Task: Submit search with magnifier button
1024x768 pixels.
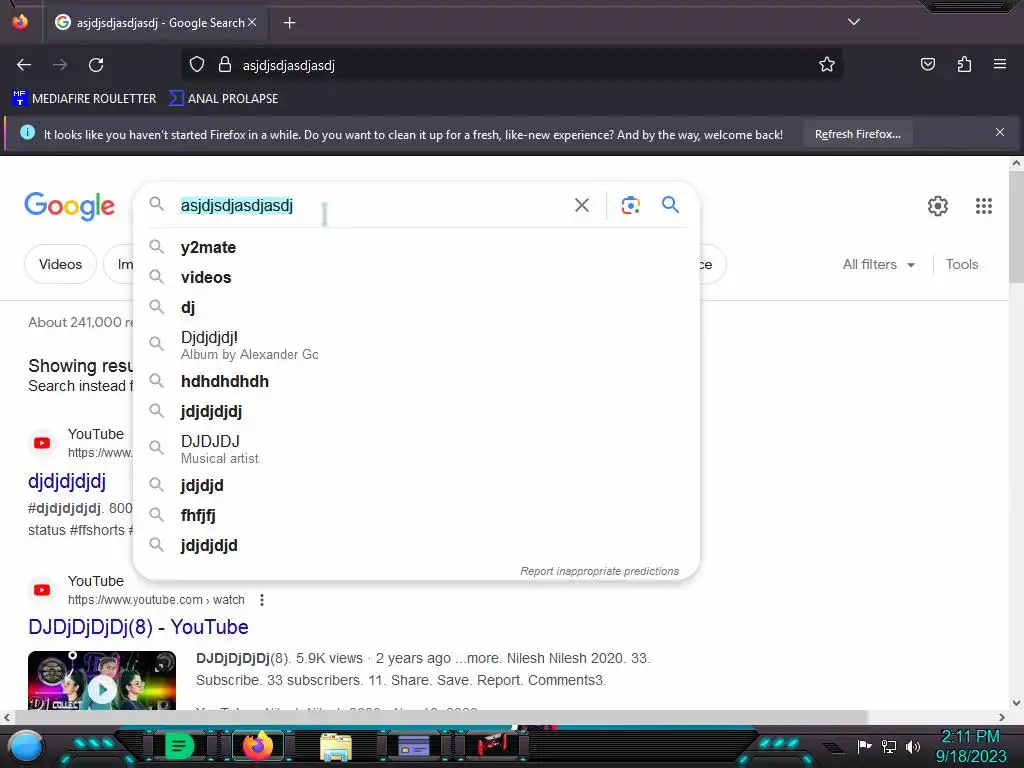Action: pyautogui.click(x=671, y=204)
